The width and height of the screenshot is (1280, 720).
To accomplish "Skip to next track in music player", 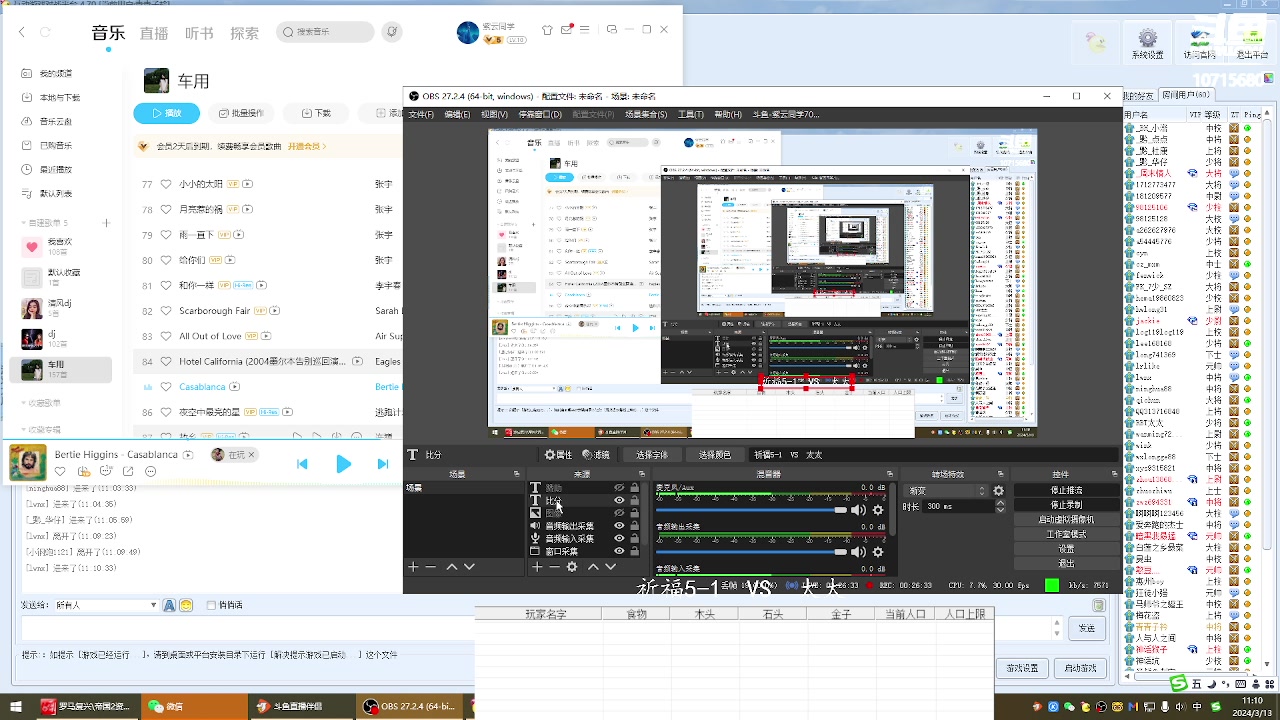I will (383, 464).
